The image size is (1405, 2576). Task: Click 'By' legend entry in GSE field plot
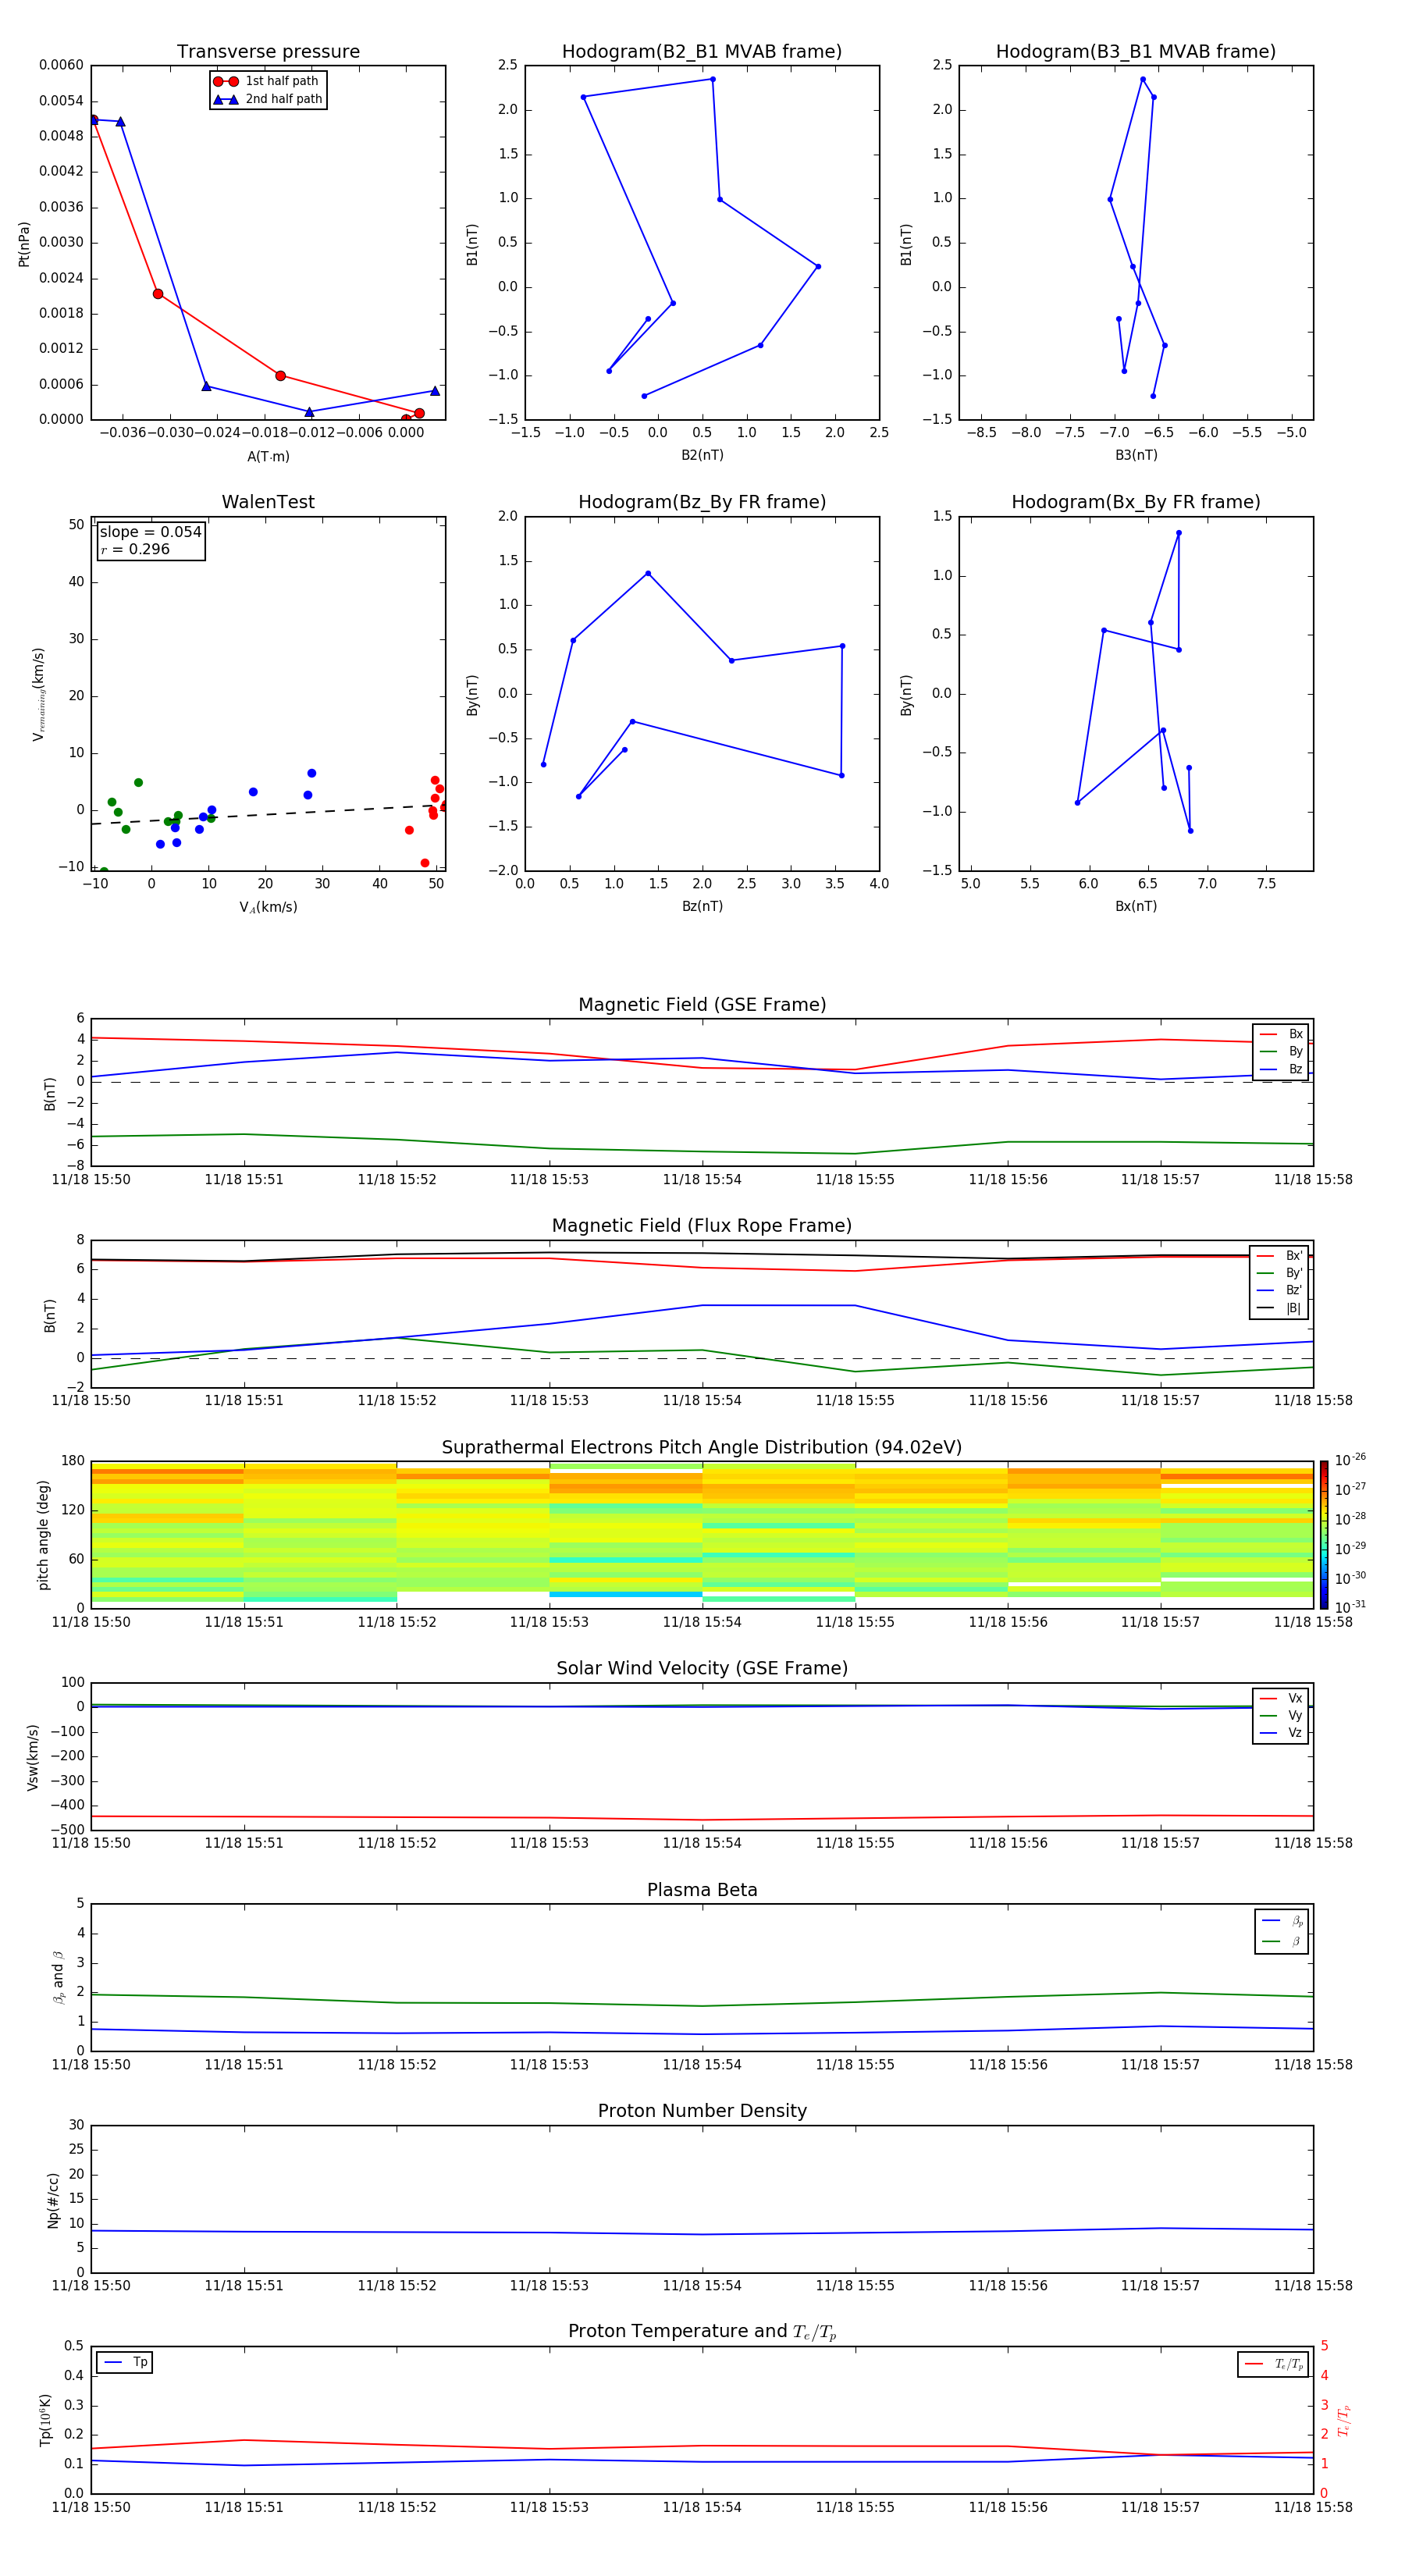[x=1281, y=1051]
